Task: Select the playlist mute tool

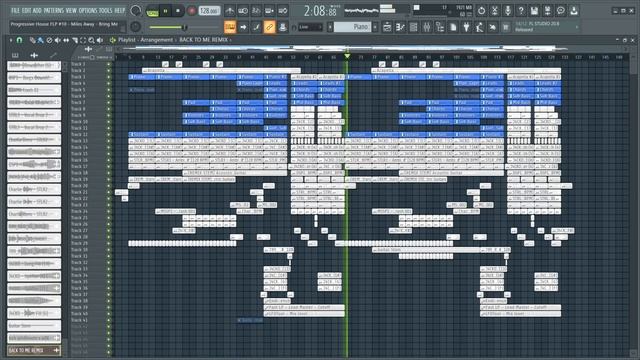Action: (x=58, y=40)
